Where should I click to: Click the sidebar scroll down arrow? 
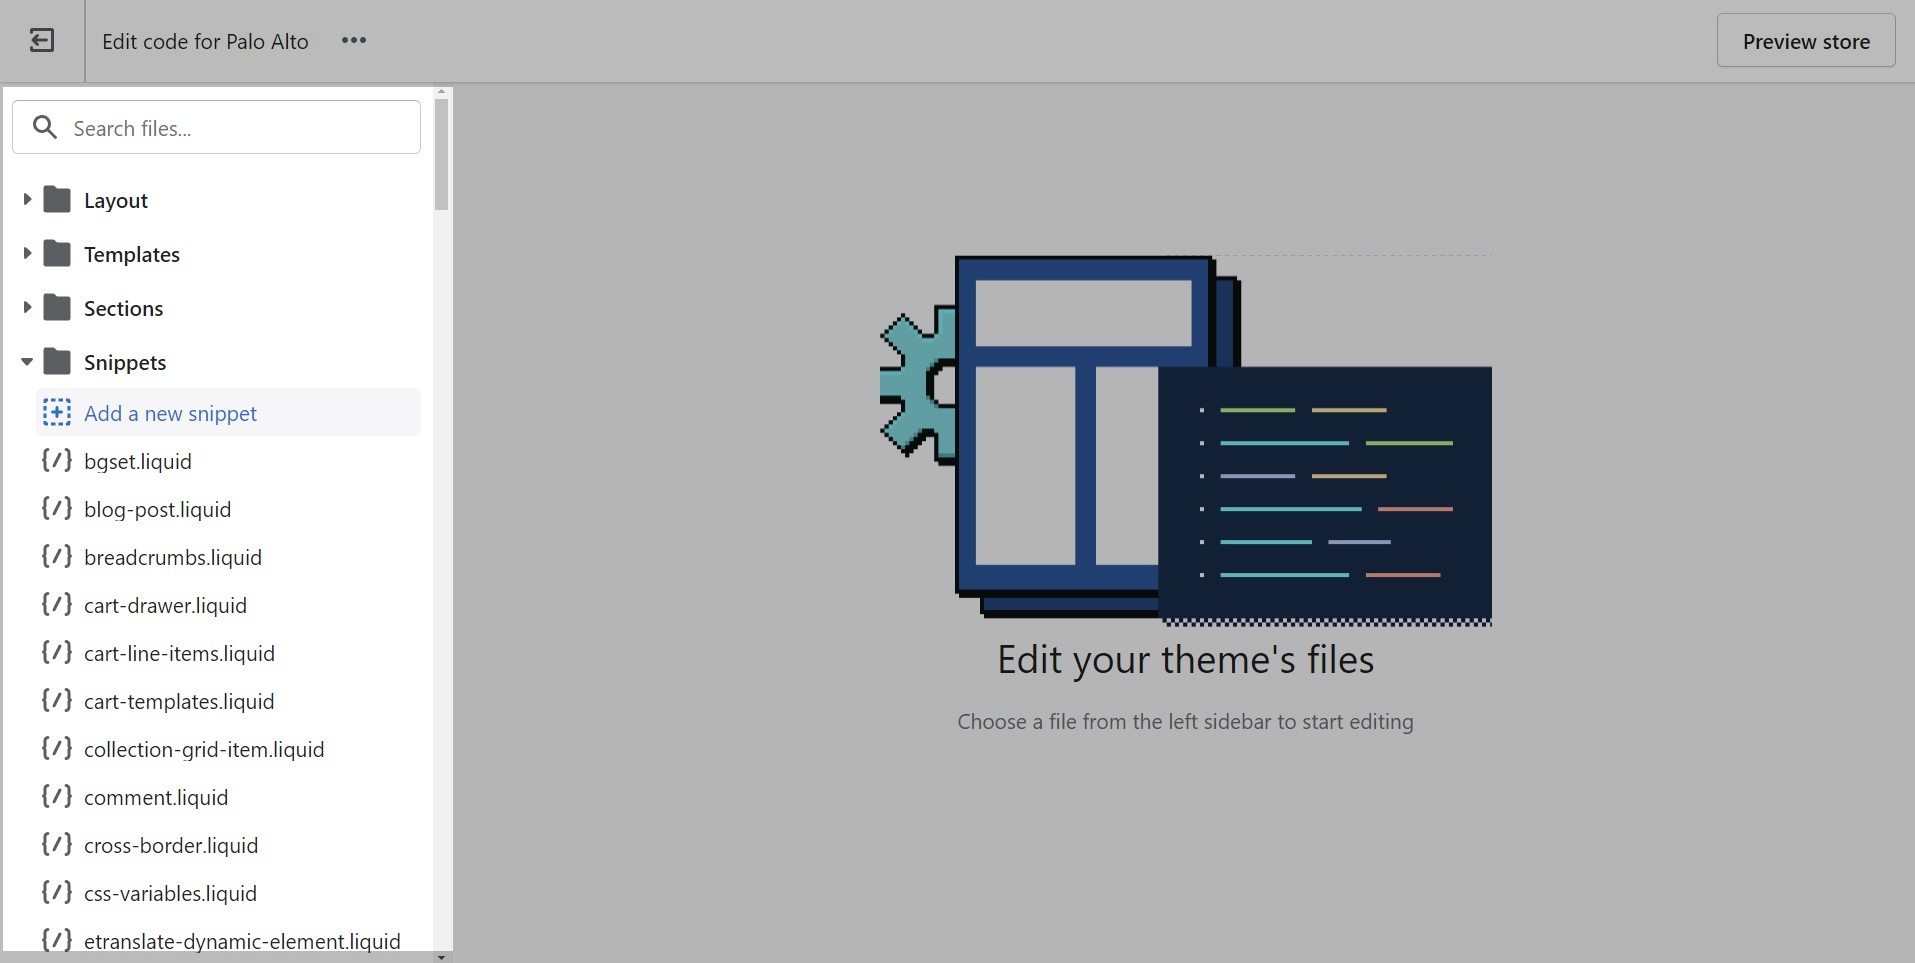pyautogui.click(x=441, y=956)
